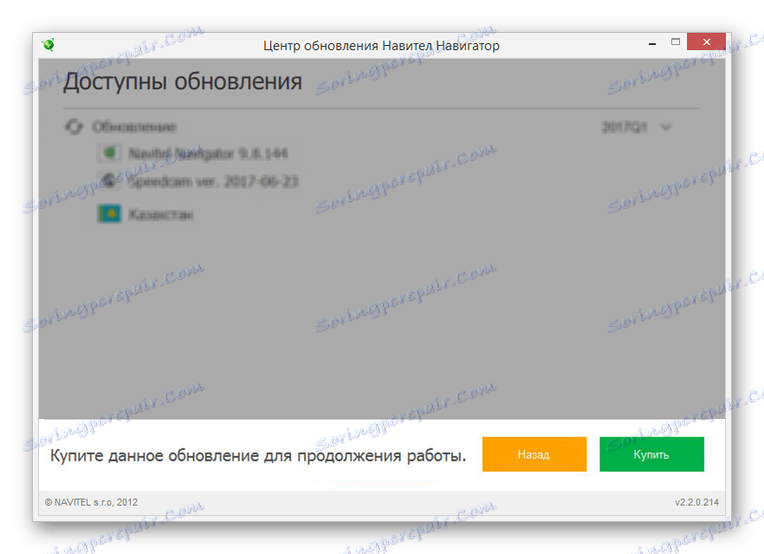Viewport: 764px width, 554px height.
Task: Expand the 2017Q1 version dropdown chevron
Action: [x=666, y=127]
